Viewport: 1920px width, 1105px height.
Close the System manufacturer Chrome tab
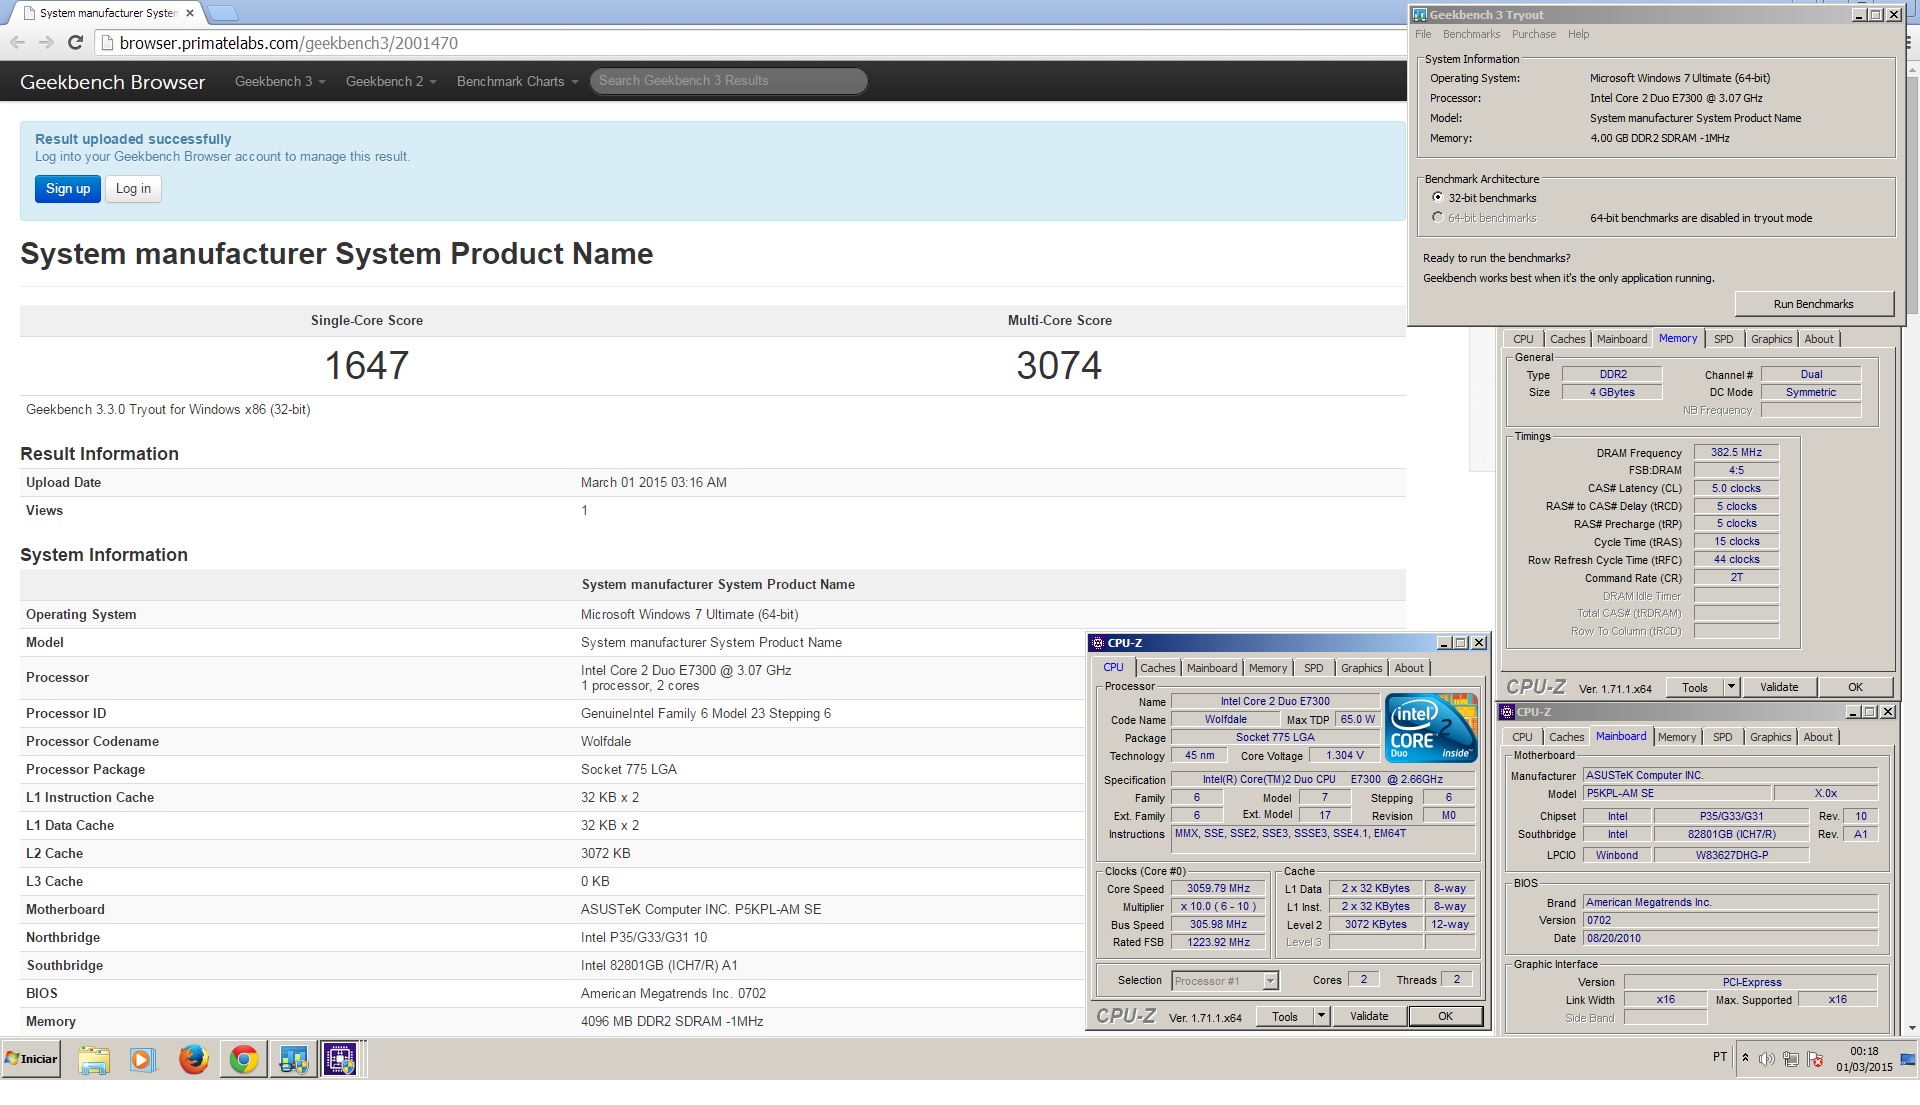(190, 13)
